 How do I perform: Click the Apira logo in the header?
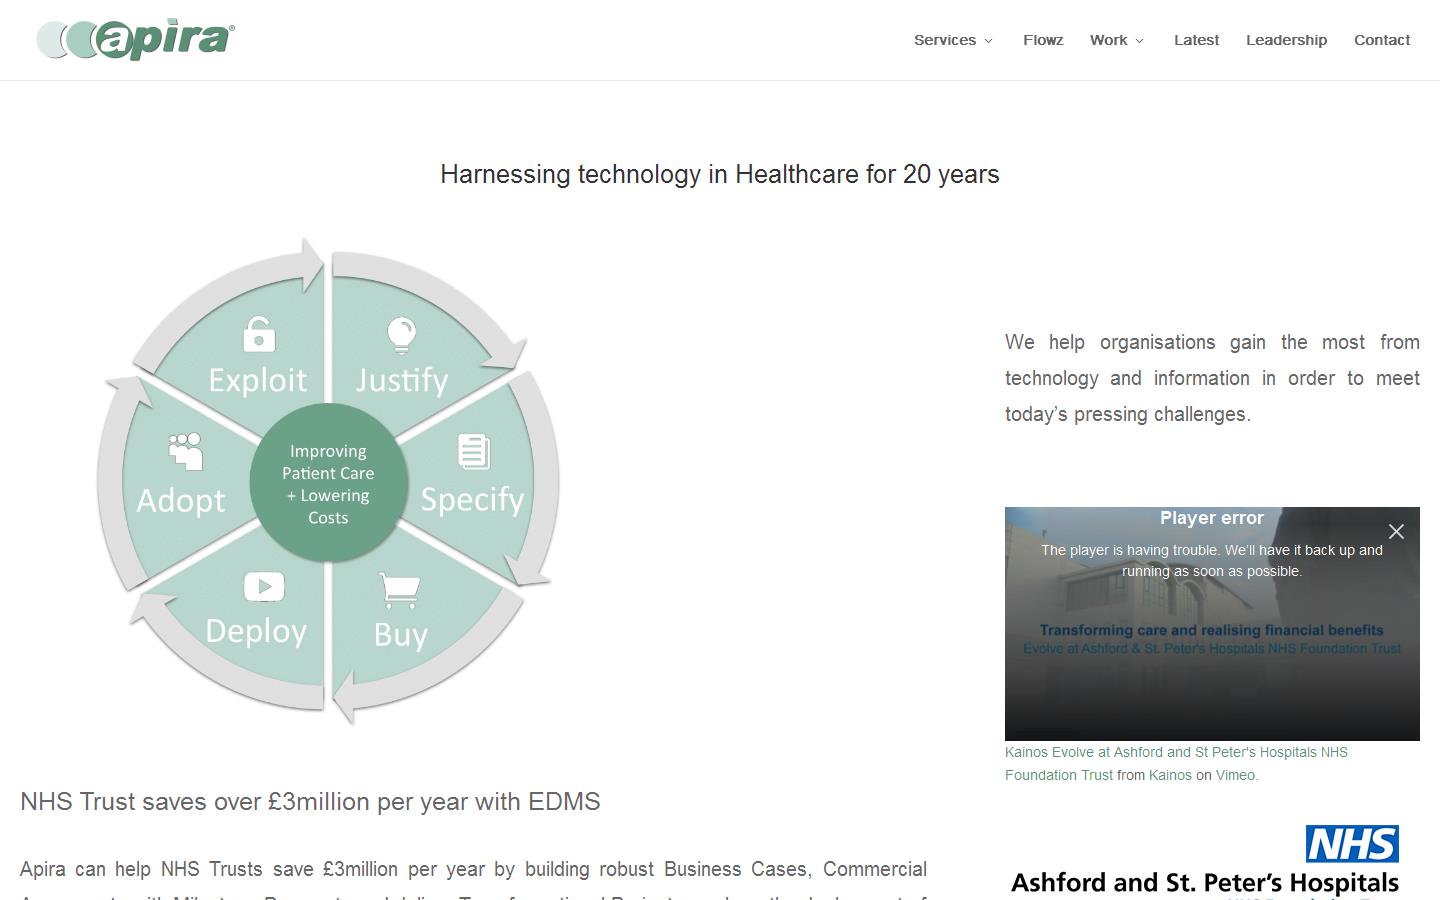pyautogui.click(x=133, y=38)
